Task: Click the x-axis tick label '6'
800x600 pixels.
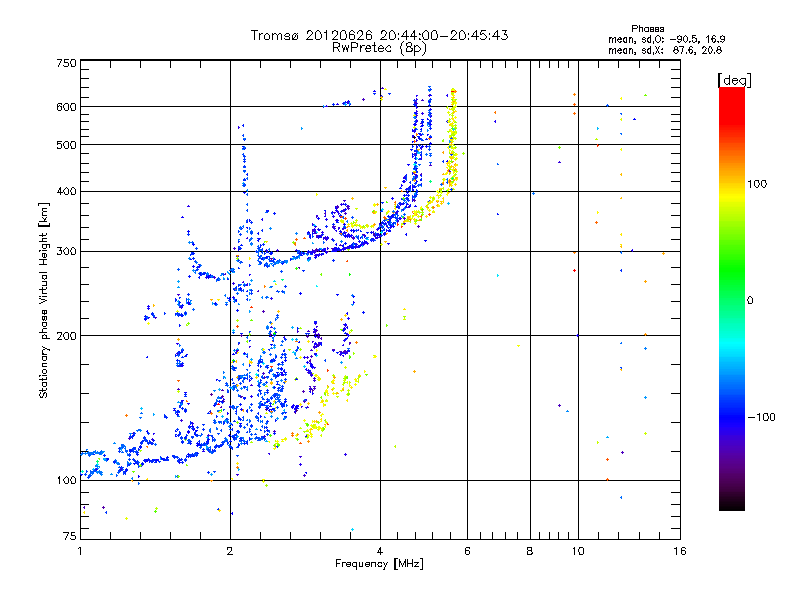Action: (x=467, y=551)
